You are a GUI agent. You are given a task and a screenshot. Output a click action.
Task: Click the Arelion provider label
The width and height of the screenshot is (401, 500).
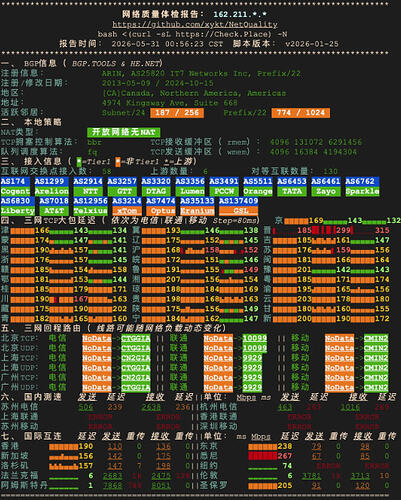pyautogui.click(x=51, y=191)
